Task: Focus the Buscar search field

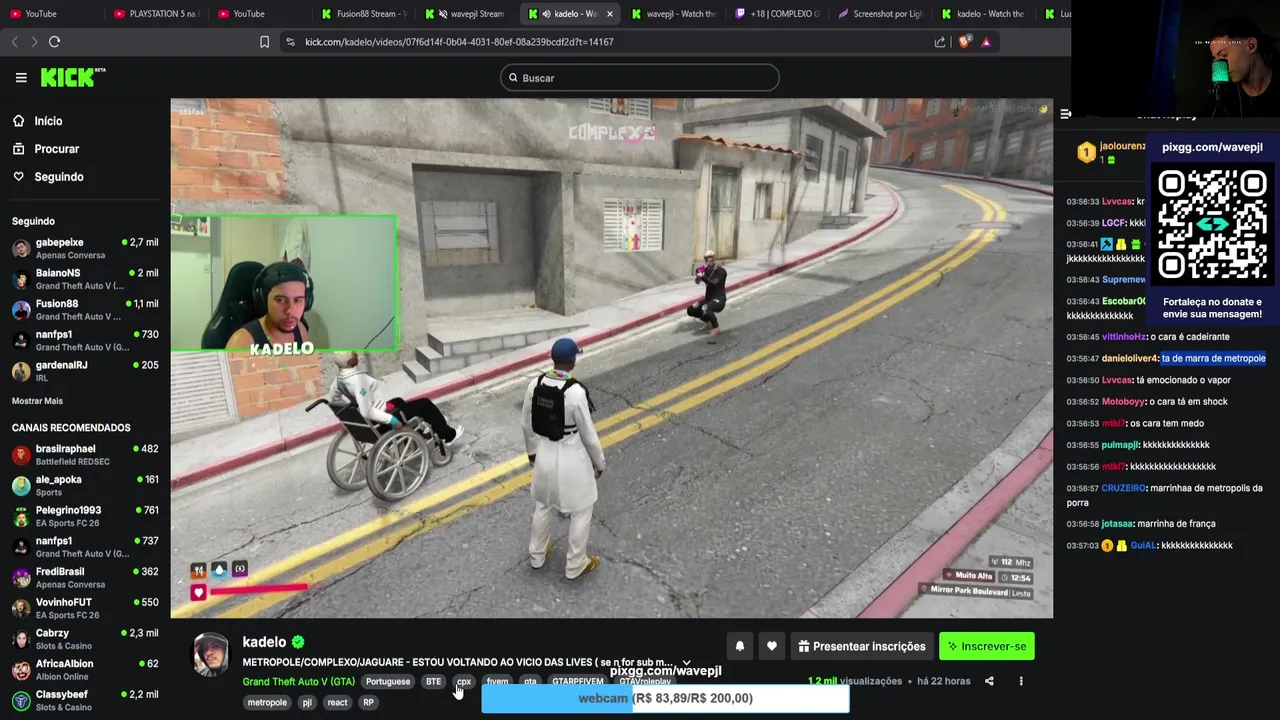Action: 640,78
